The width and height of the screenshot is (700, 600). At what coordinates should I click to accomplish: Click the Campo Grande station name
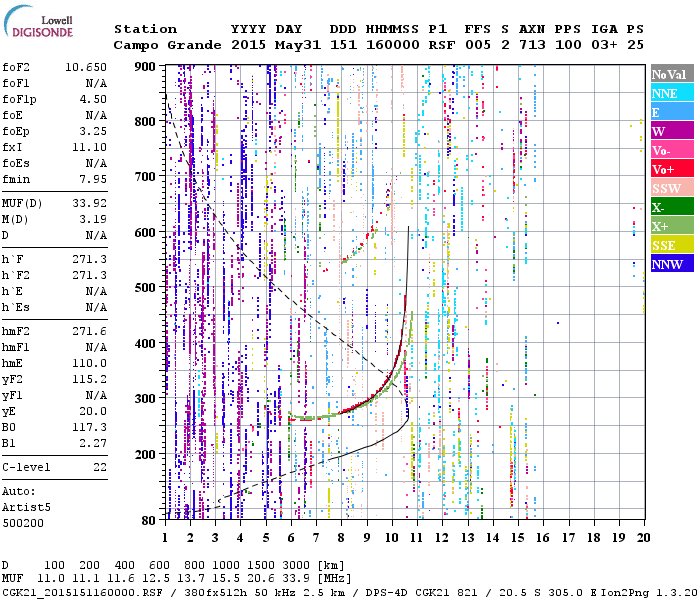167,45
